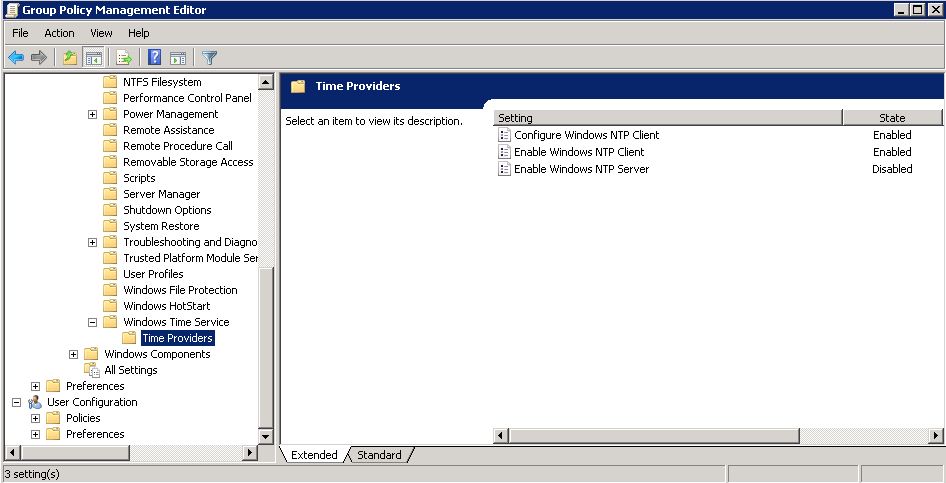Toggle Show/Hide Action Pane toolbar icon
Screen dimensions: 946x483
[x=178, y=58]
